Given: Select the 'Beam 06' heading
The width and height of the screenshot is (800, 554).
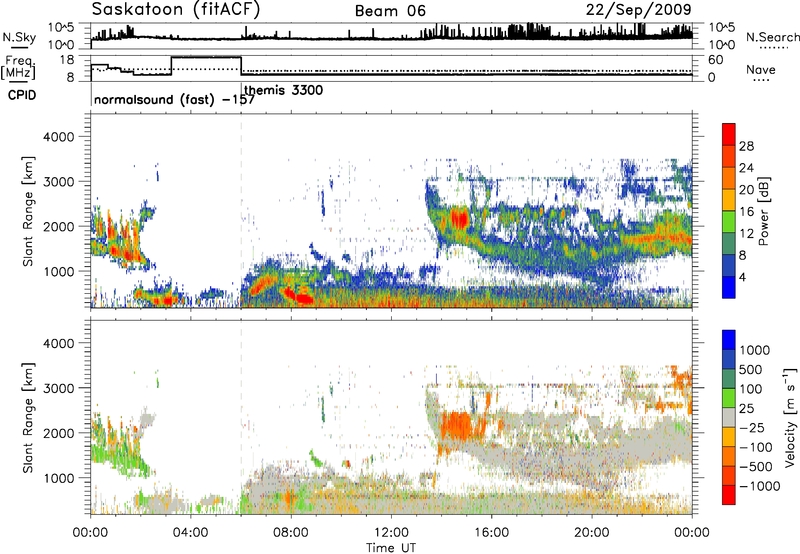Looking at the screenshot, I should (x=390, y=11).
